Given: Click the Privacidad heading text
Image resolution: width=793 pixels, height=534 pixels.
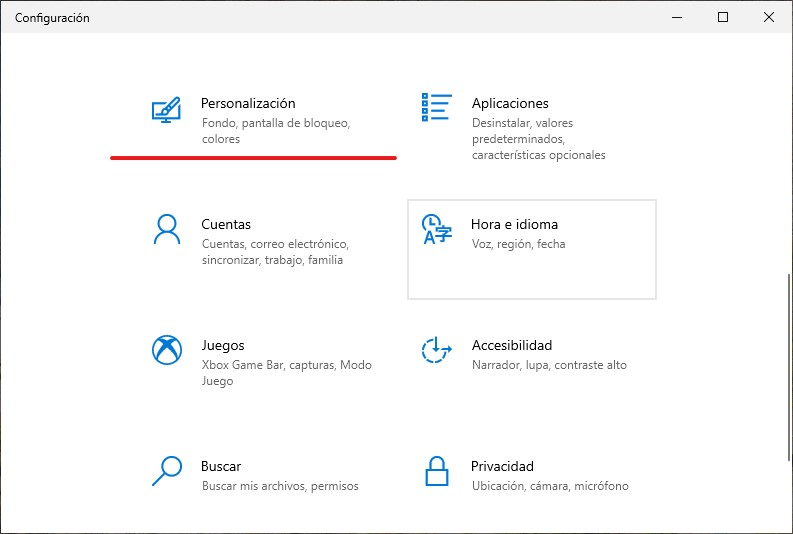Looking at the screenshot, I should (x=502, y=466).
